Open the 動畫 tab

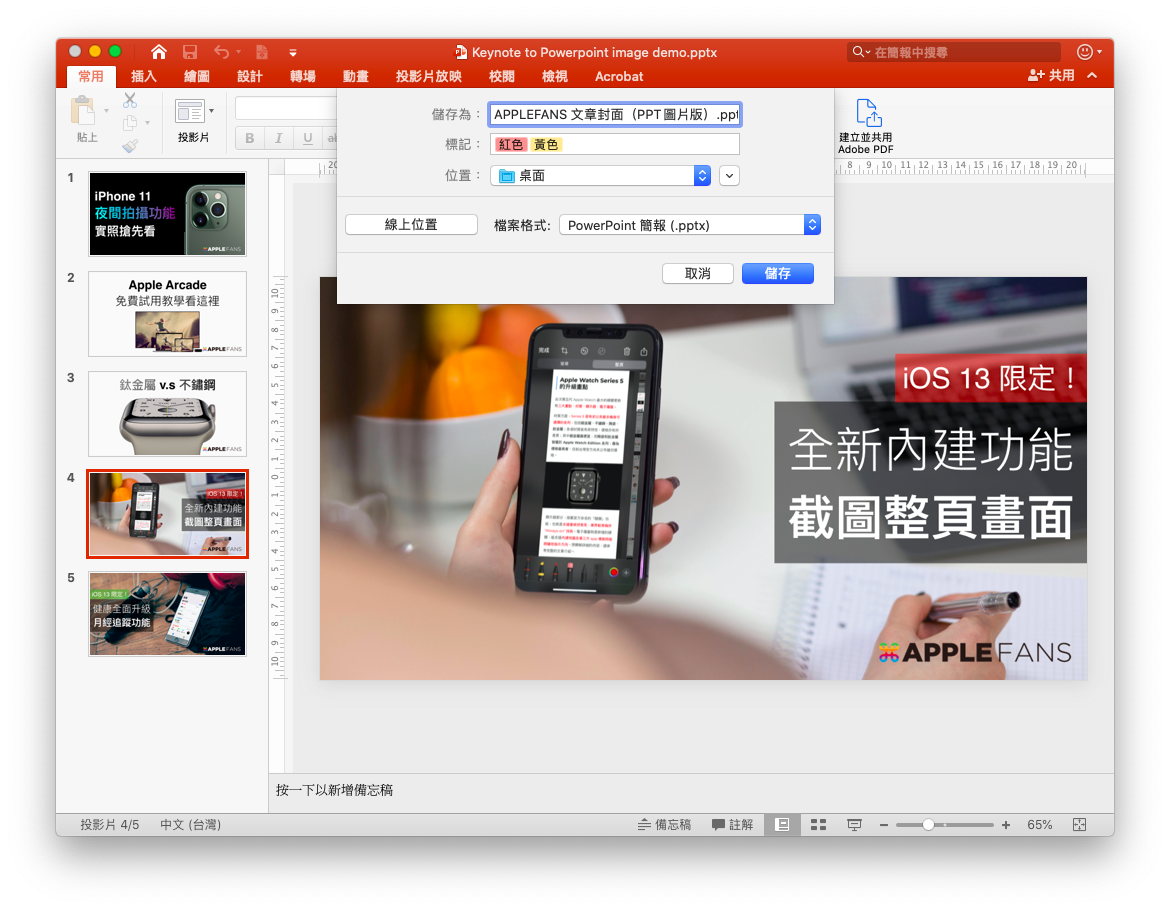click(x=356, y=76)
